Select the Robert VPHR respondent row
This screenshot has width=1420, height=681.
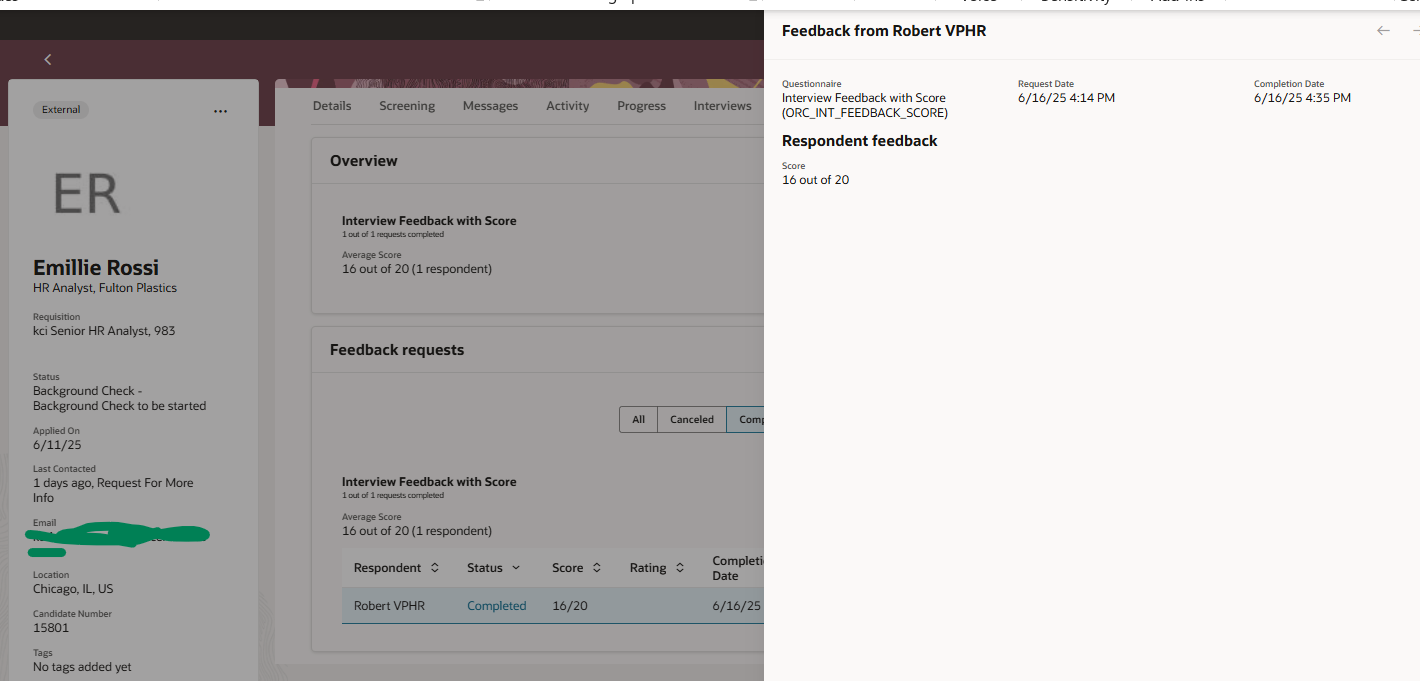tap(389, 605)
